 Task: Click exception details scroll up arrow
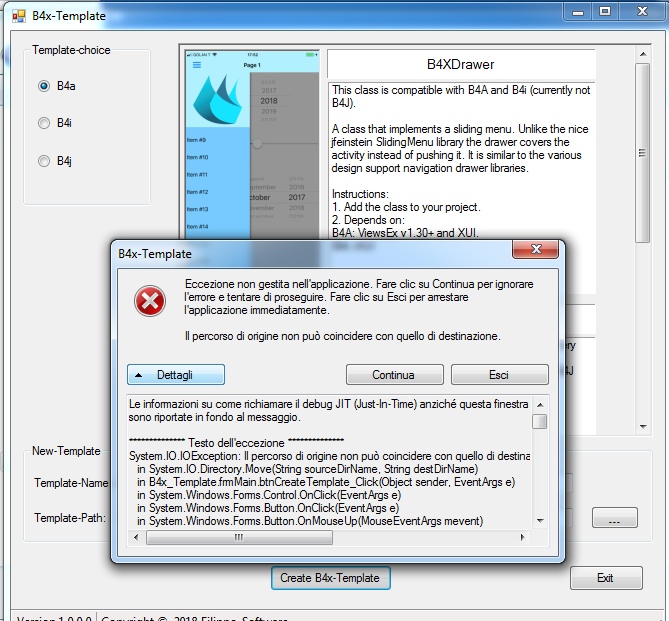coord(540,405)
